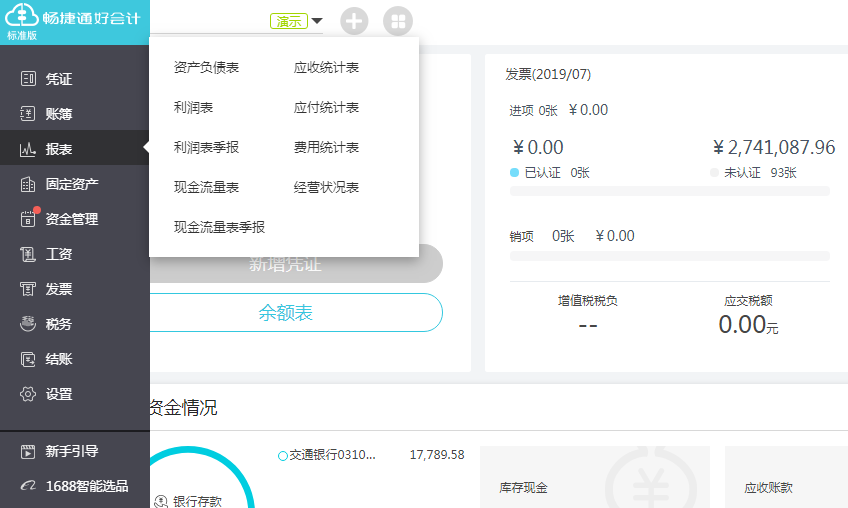Open the 税务 sidebar menu
Screen dimensions: 848x508
[x=75, y=324]
